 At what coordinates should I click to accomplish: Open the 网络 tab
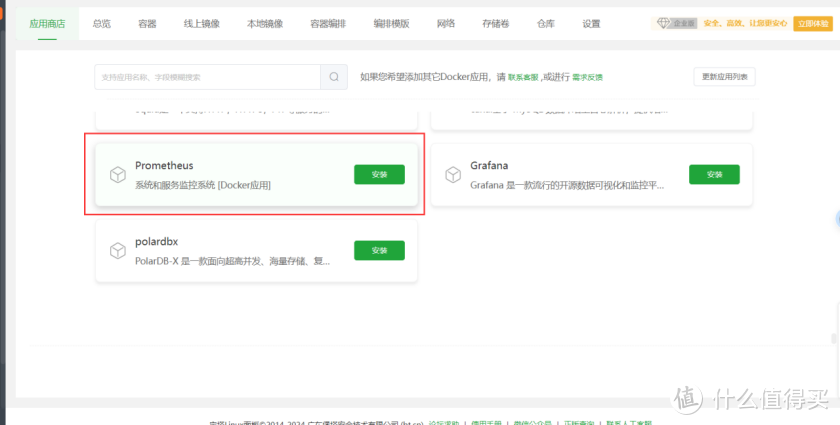(x=446, y=24)
